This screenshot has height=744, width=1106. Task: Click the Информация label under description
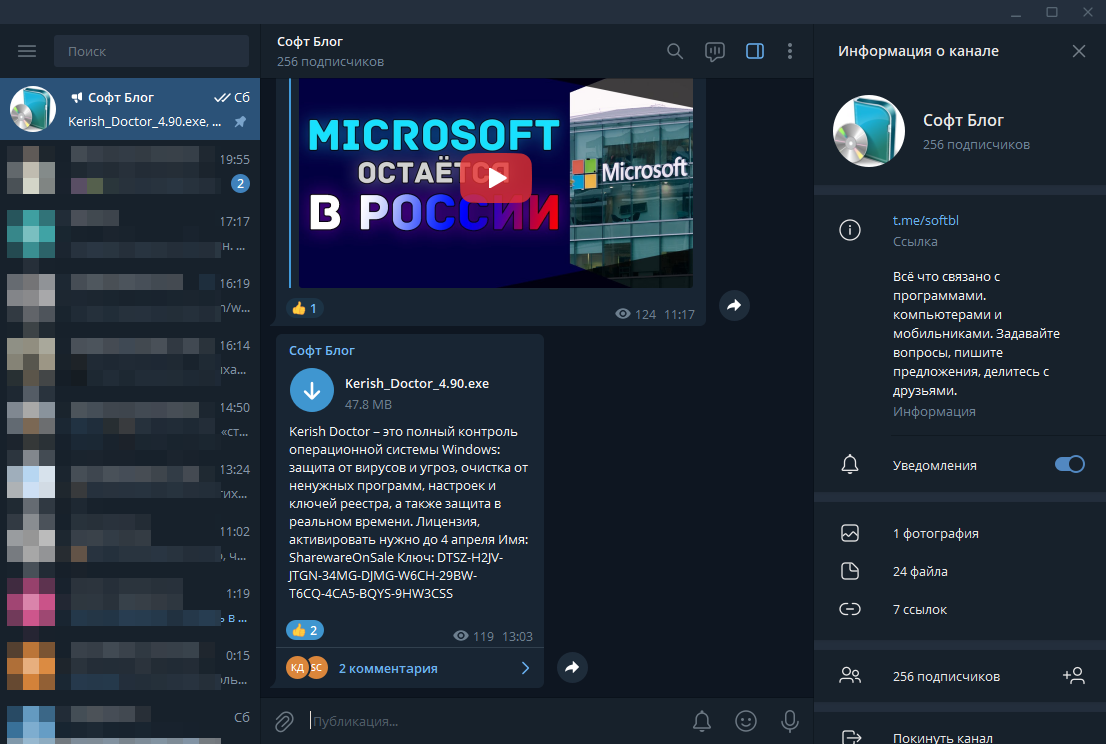coord(934,411)
